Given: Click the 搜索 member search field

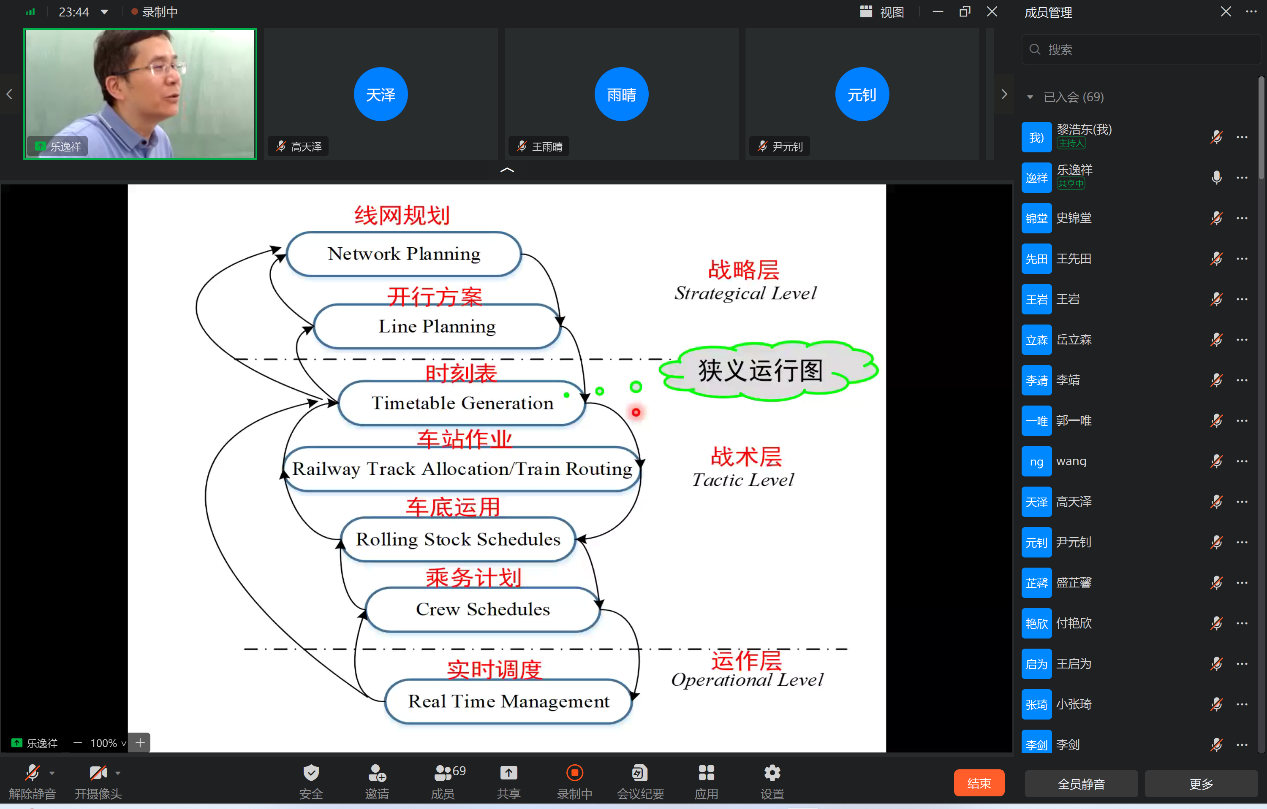Looking at the screenshot, I should click(x=1140, y=48).
